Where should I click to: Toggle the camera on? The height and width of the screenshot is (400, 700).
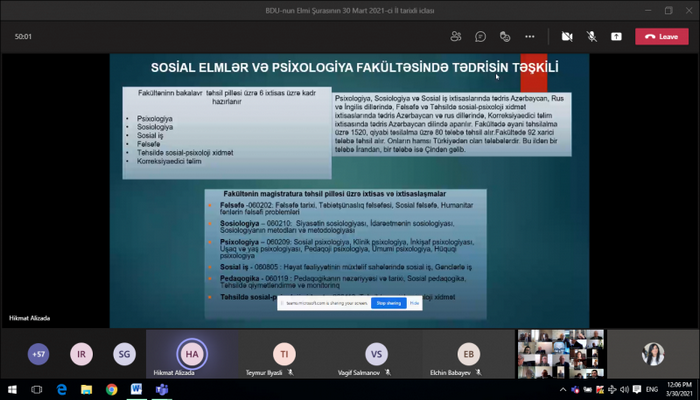click(567, 36)
